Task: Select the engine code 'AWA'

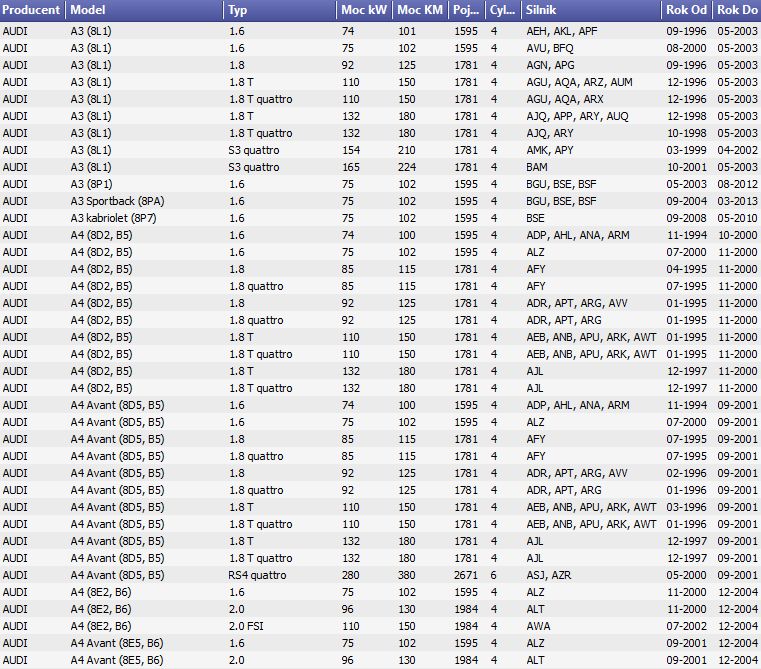Action: click(x=538, y=626)
